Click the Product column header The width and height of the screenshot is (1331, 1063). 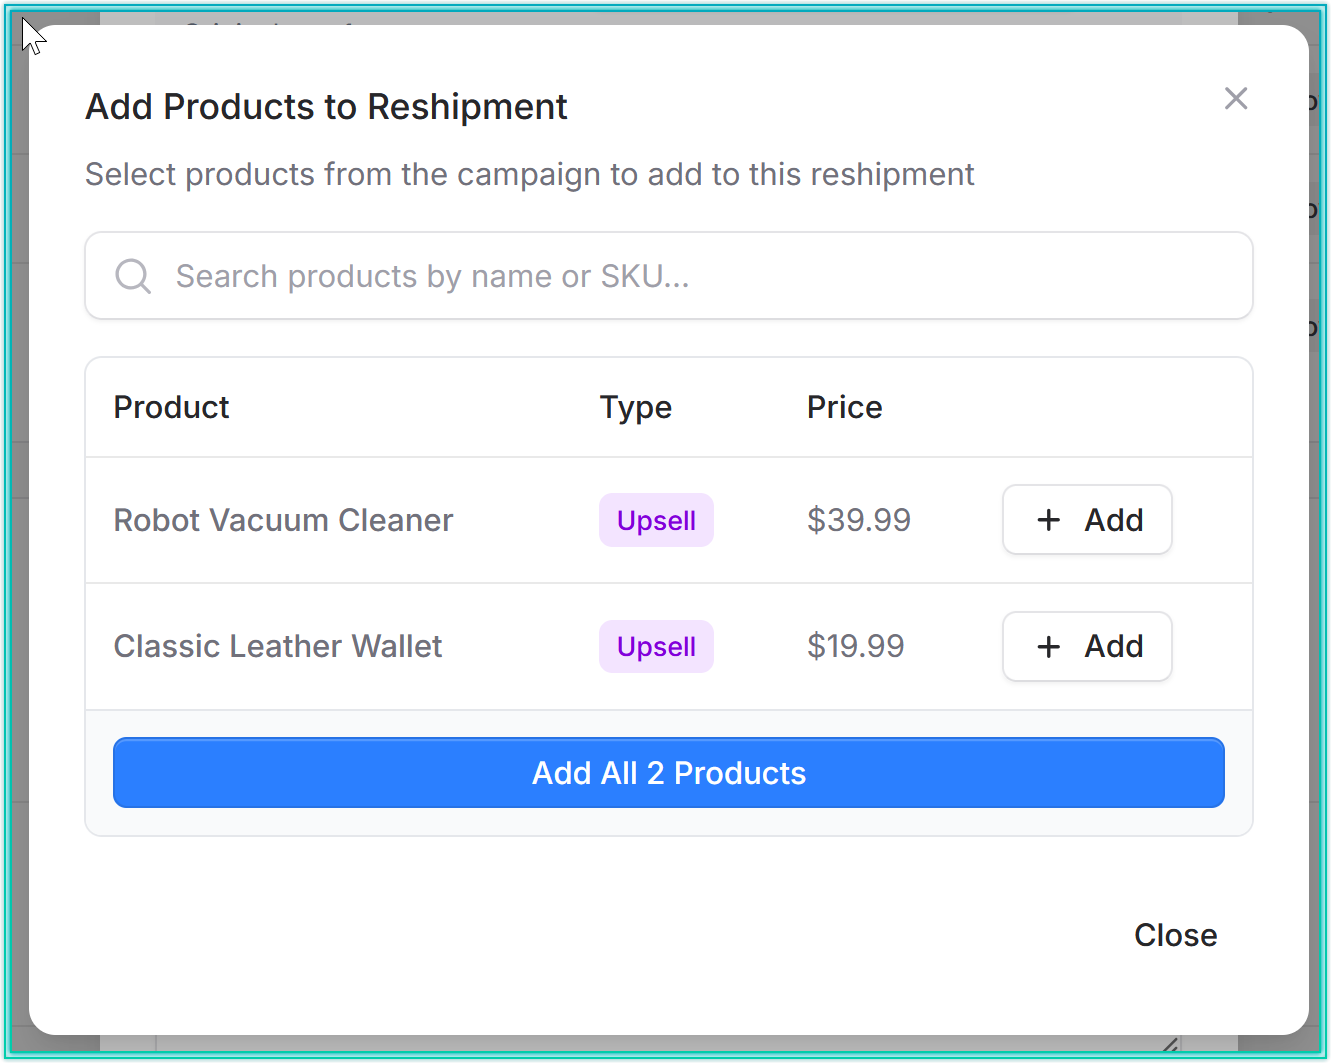[x=171, y=407]
